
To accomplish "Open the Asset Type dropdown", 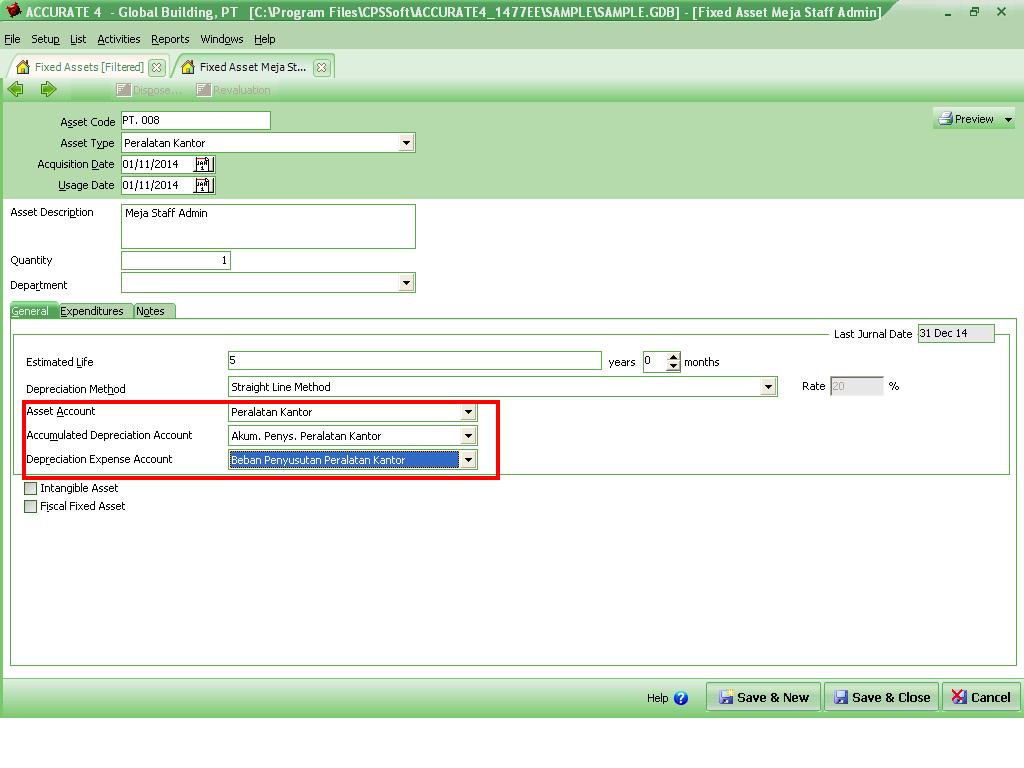I will pyautogui.click(x=406, y=142).
